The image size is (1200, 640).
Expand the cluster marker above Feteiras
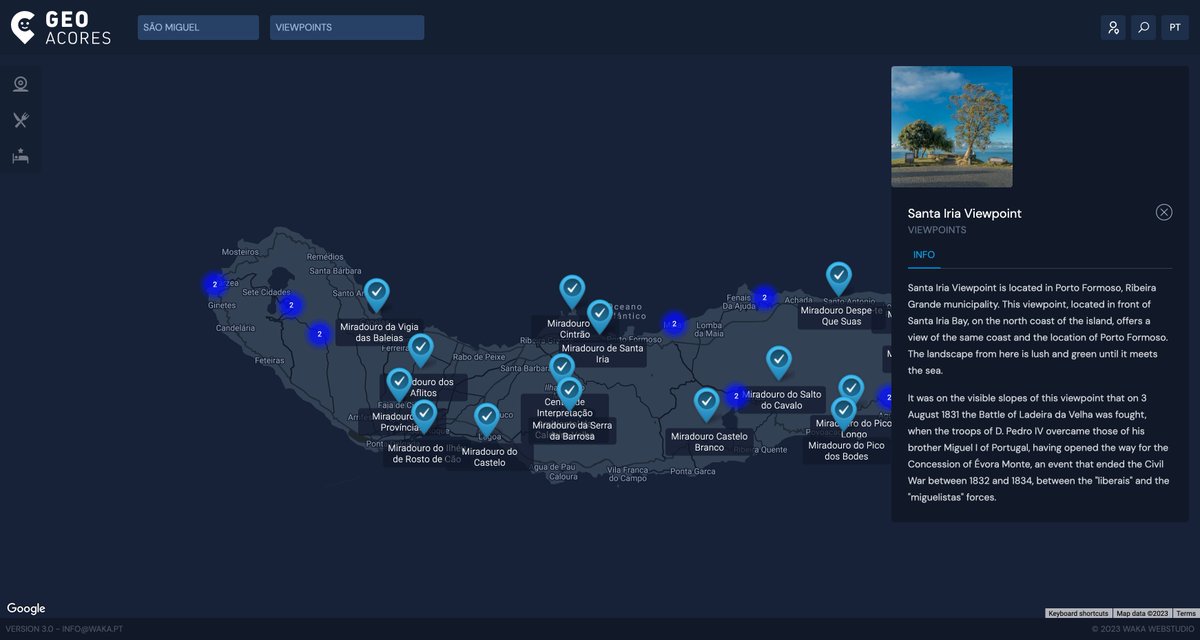[319, 334]
